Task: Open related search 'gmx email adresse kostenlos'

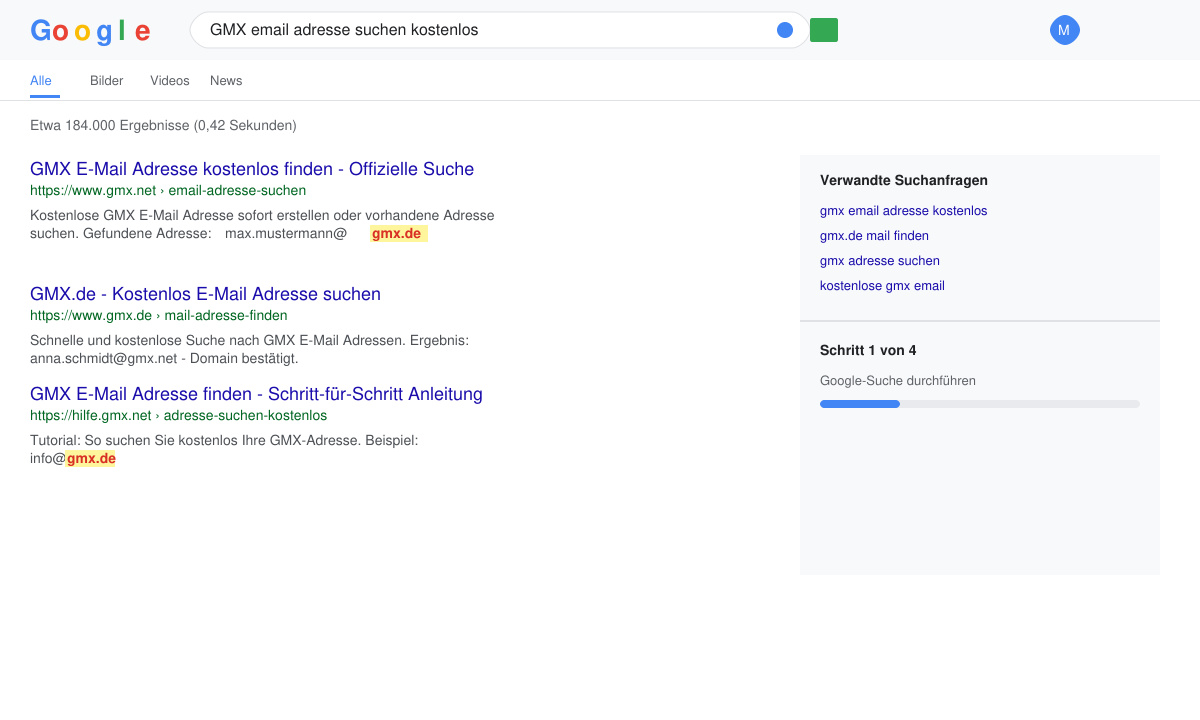Action: pyautogui.click(x=903, y=211)
